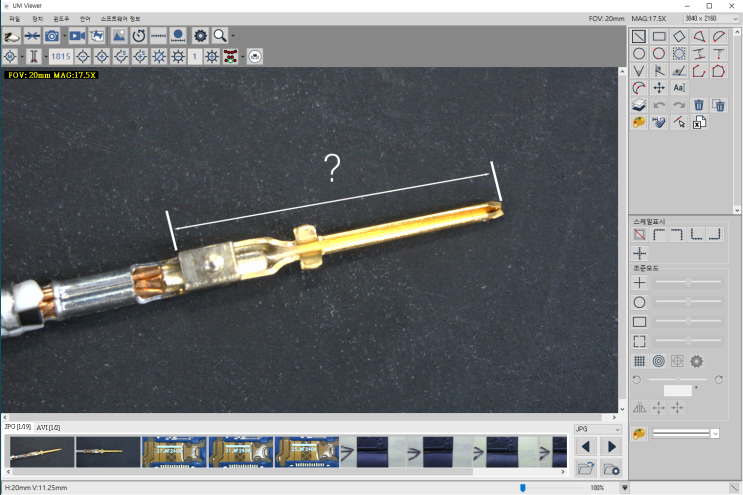The height and width of the screenshot is (495, 743).
Task: Select the open polyline tool
Action: (x=699, y=71)
